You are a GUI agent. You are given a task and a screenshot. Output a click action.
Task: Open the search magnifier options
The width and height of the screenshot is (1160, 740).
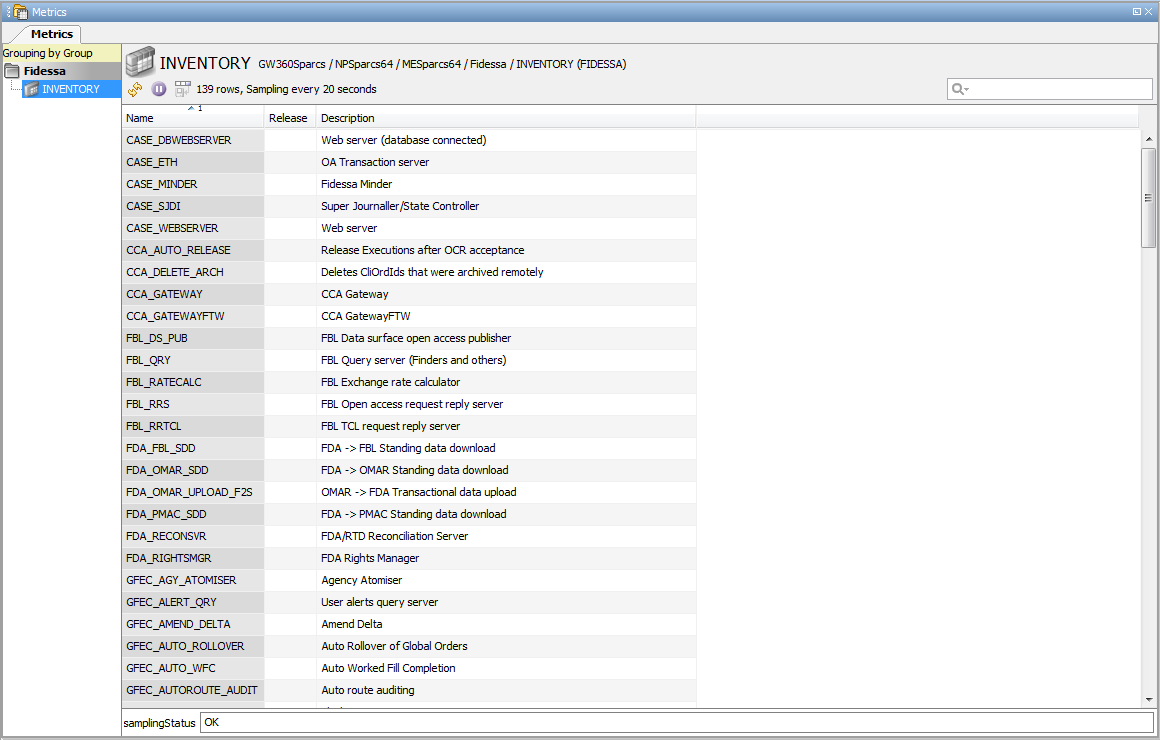[x=960, y=90]
